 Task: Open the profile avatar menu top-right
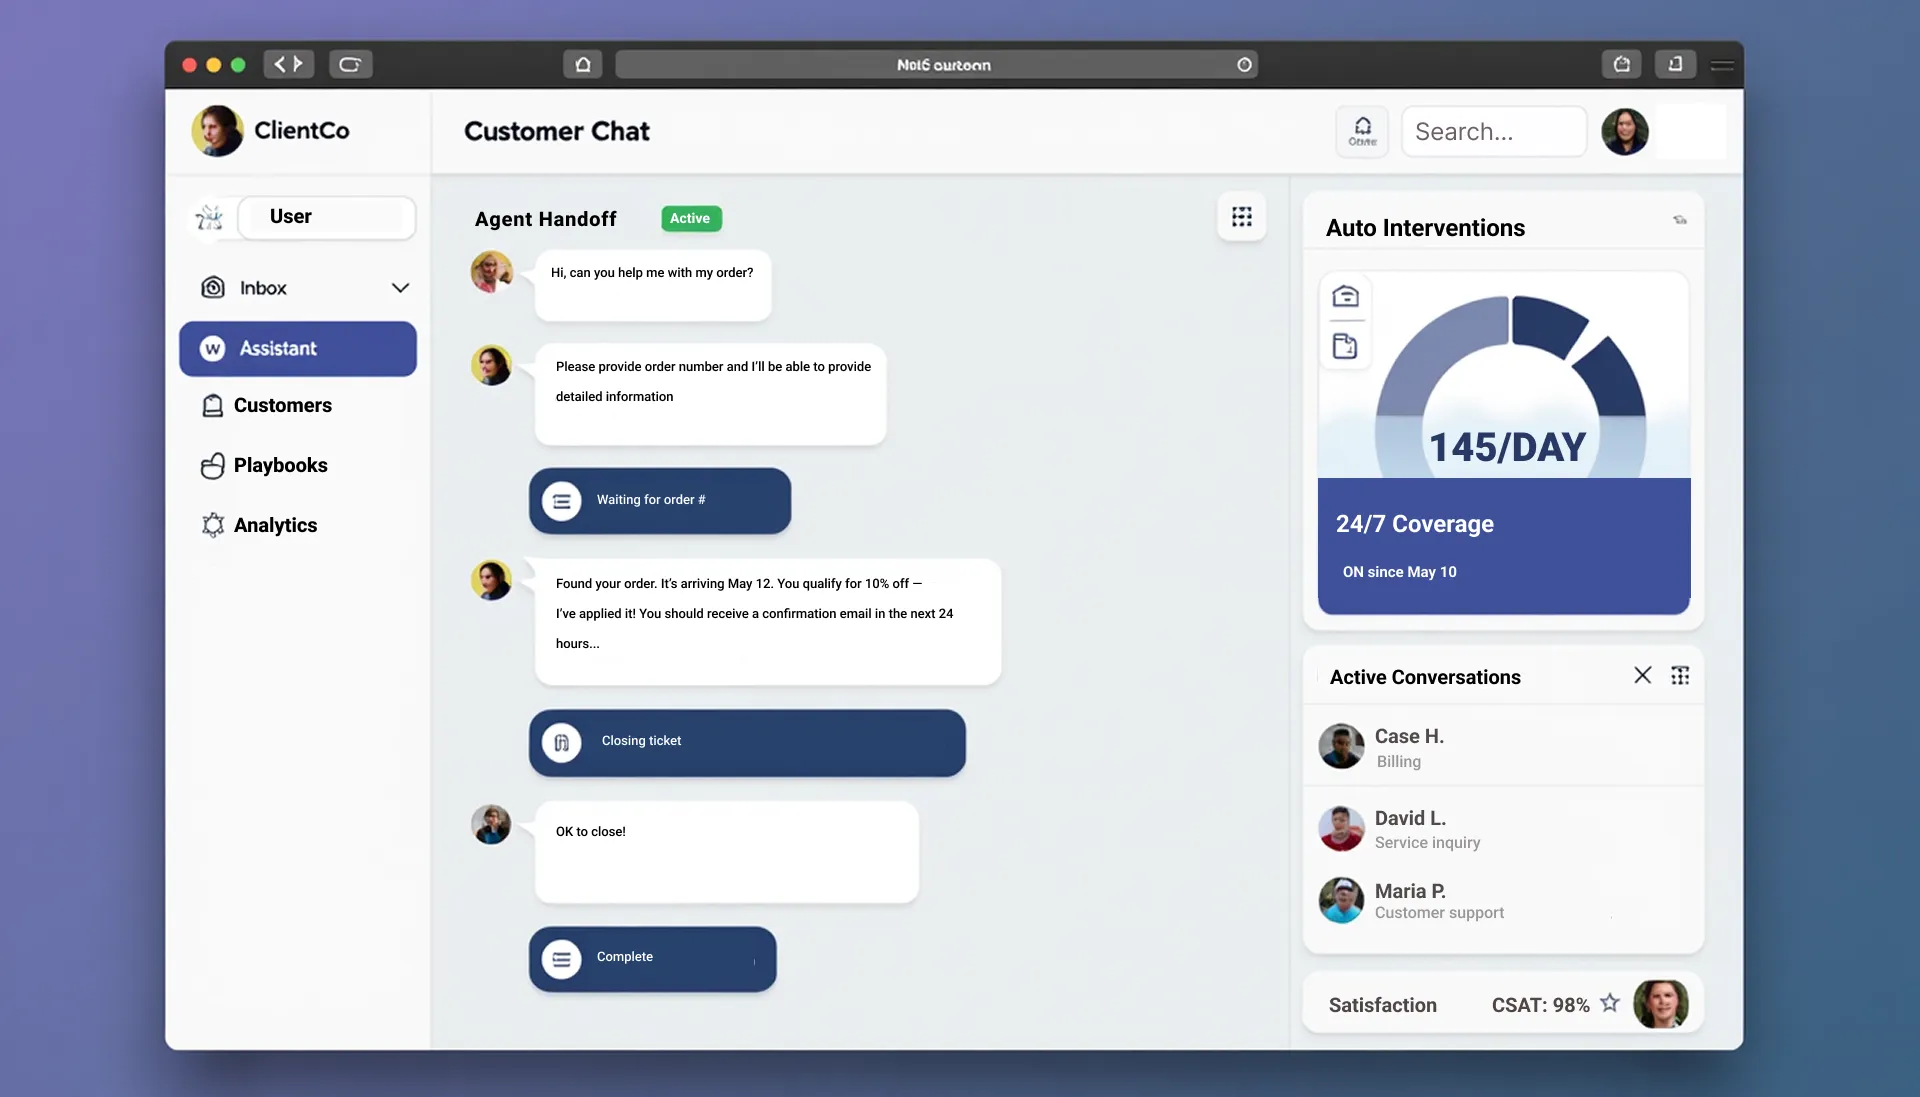click(1625, 131)
